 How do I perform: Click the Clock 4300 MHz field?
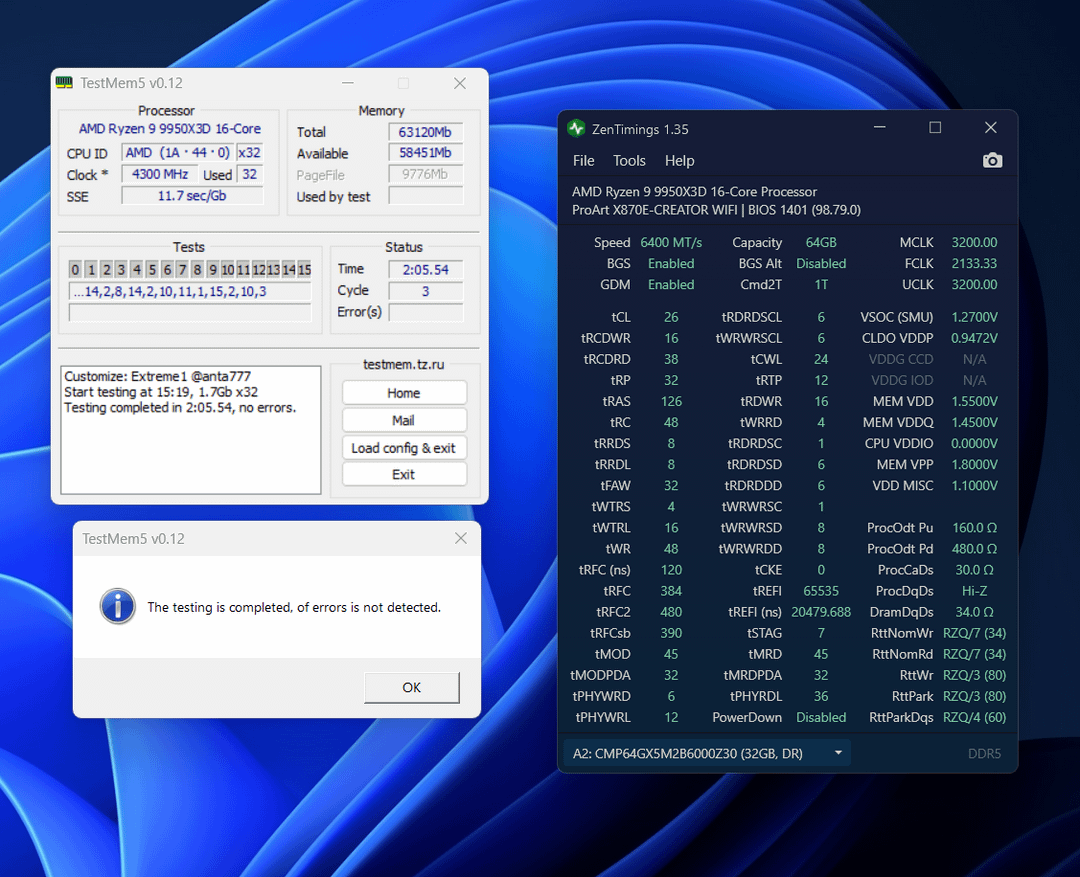pos(160,174)
